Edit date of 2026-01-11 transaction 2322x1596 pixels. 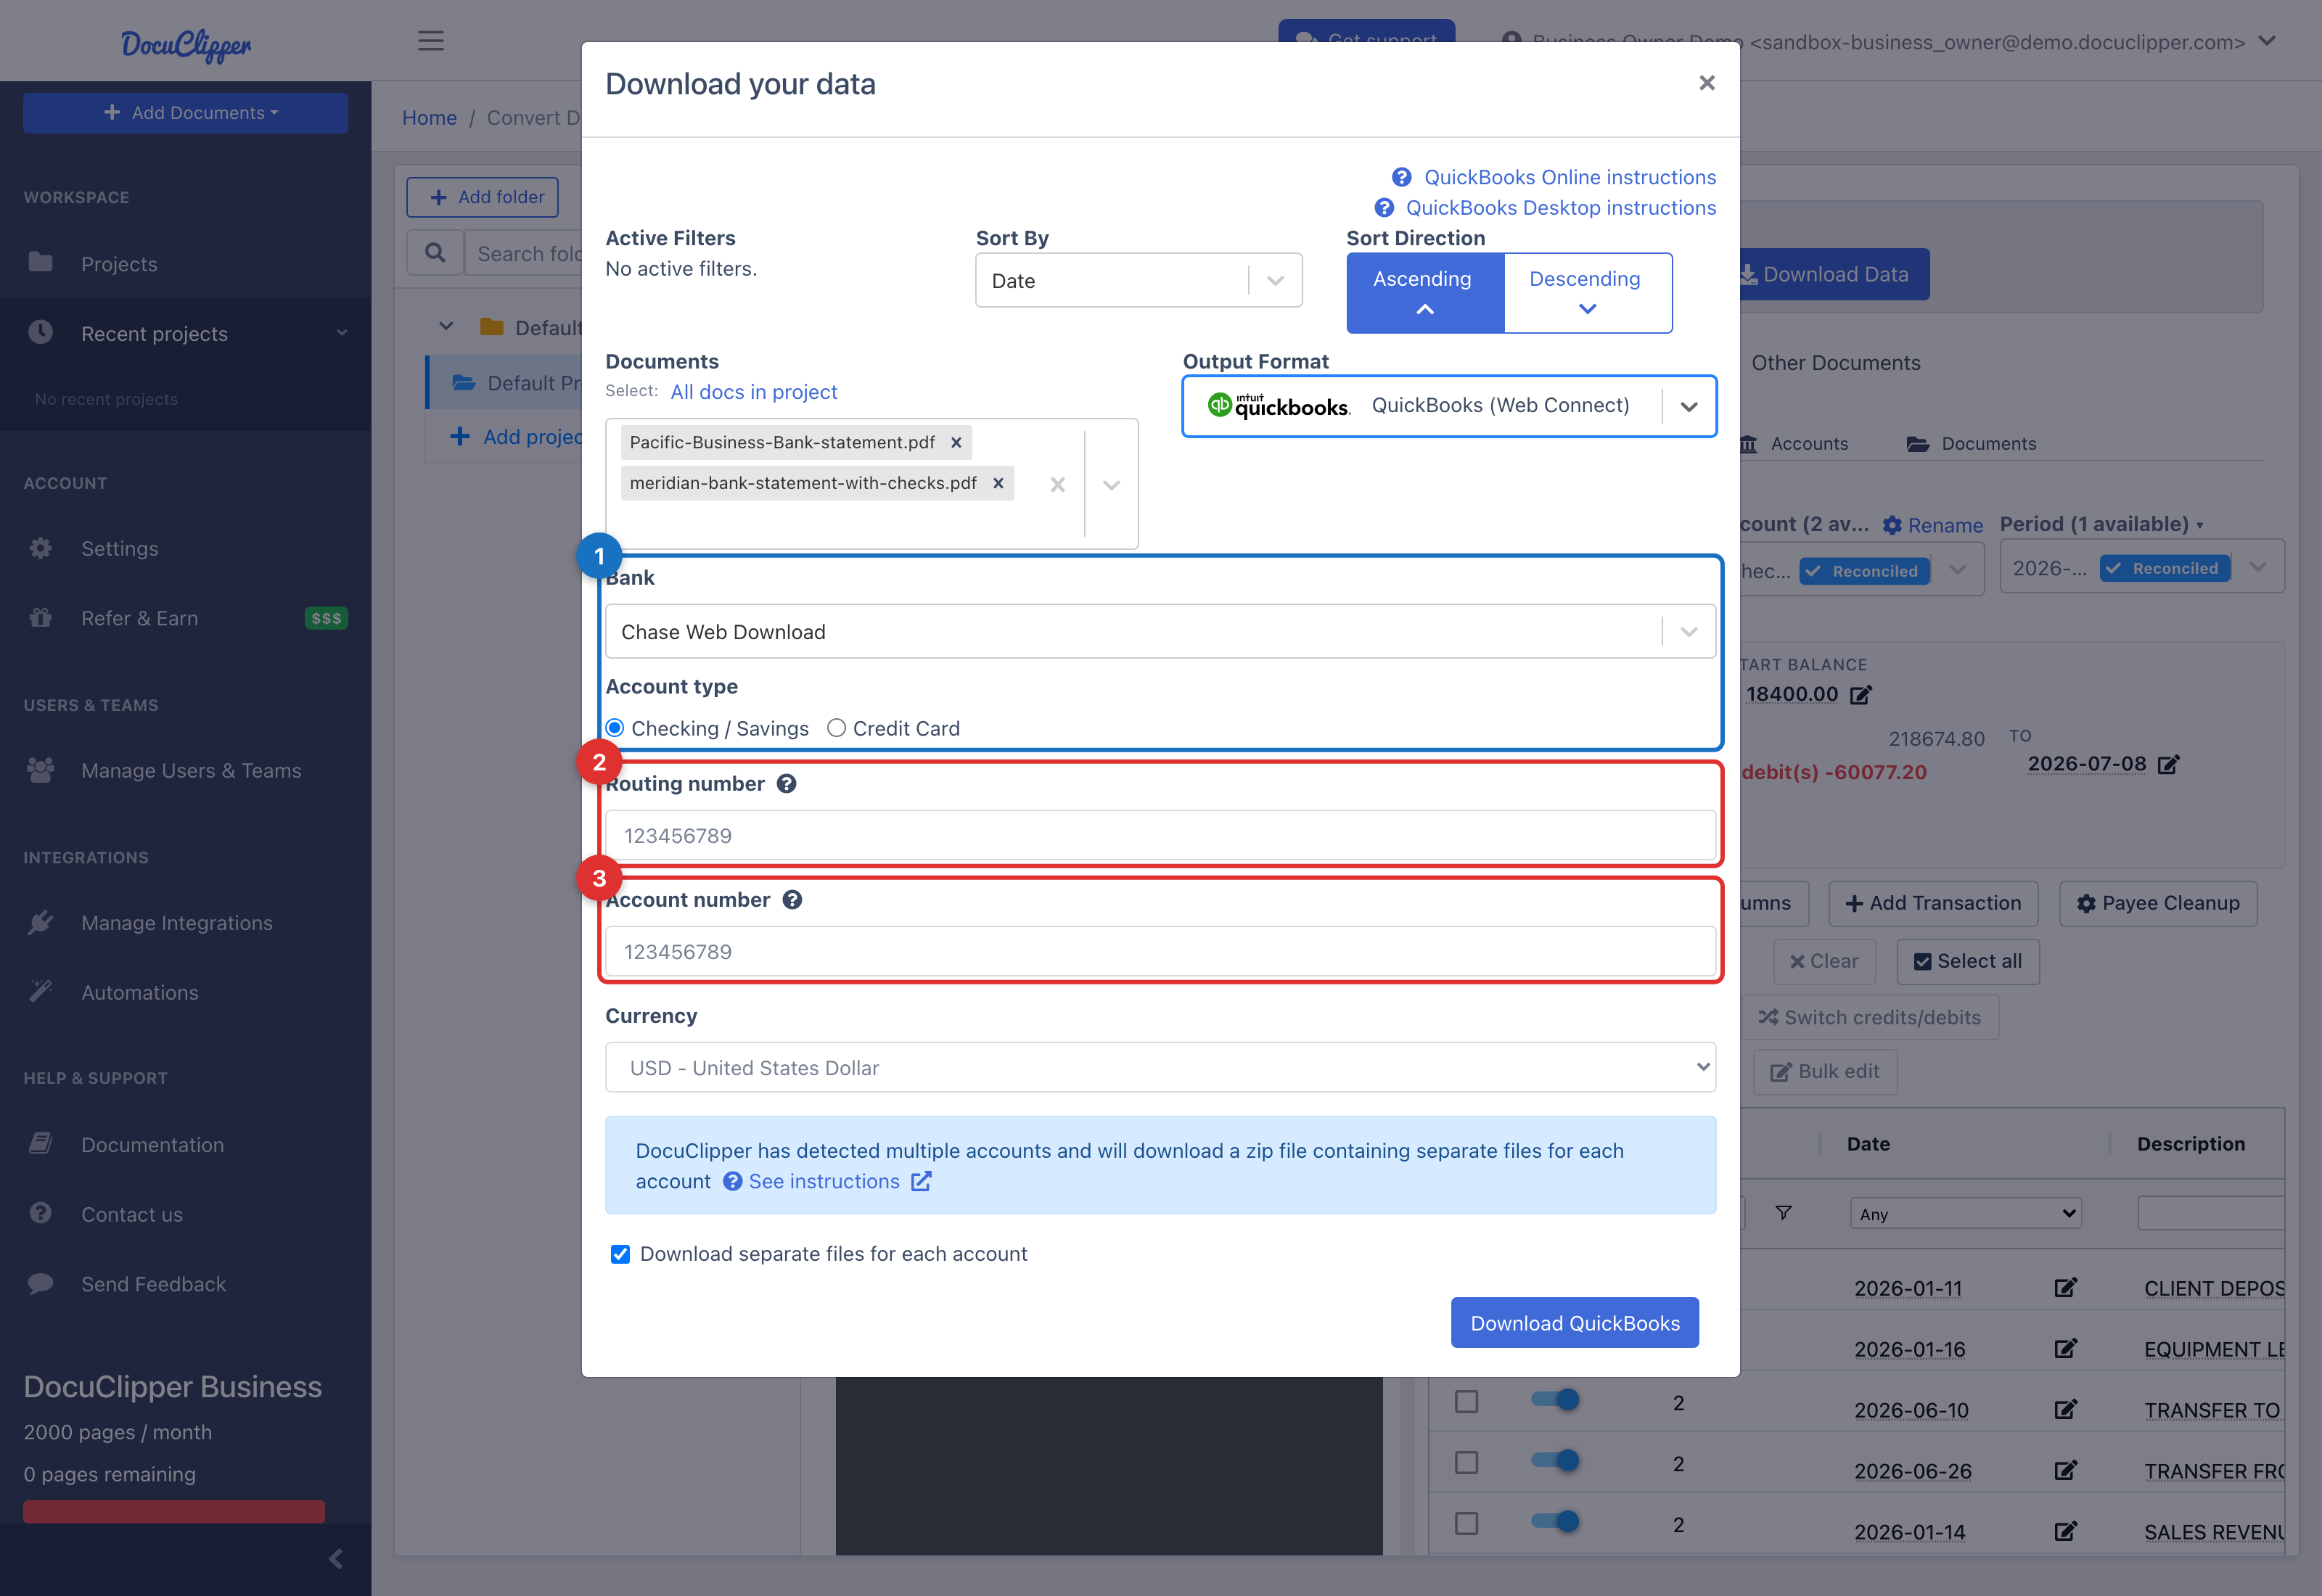point(2066,1288)
